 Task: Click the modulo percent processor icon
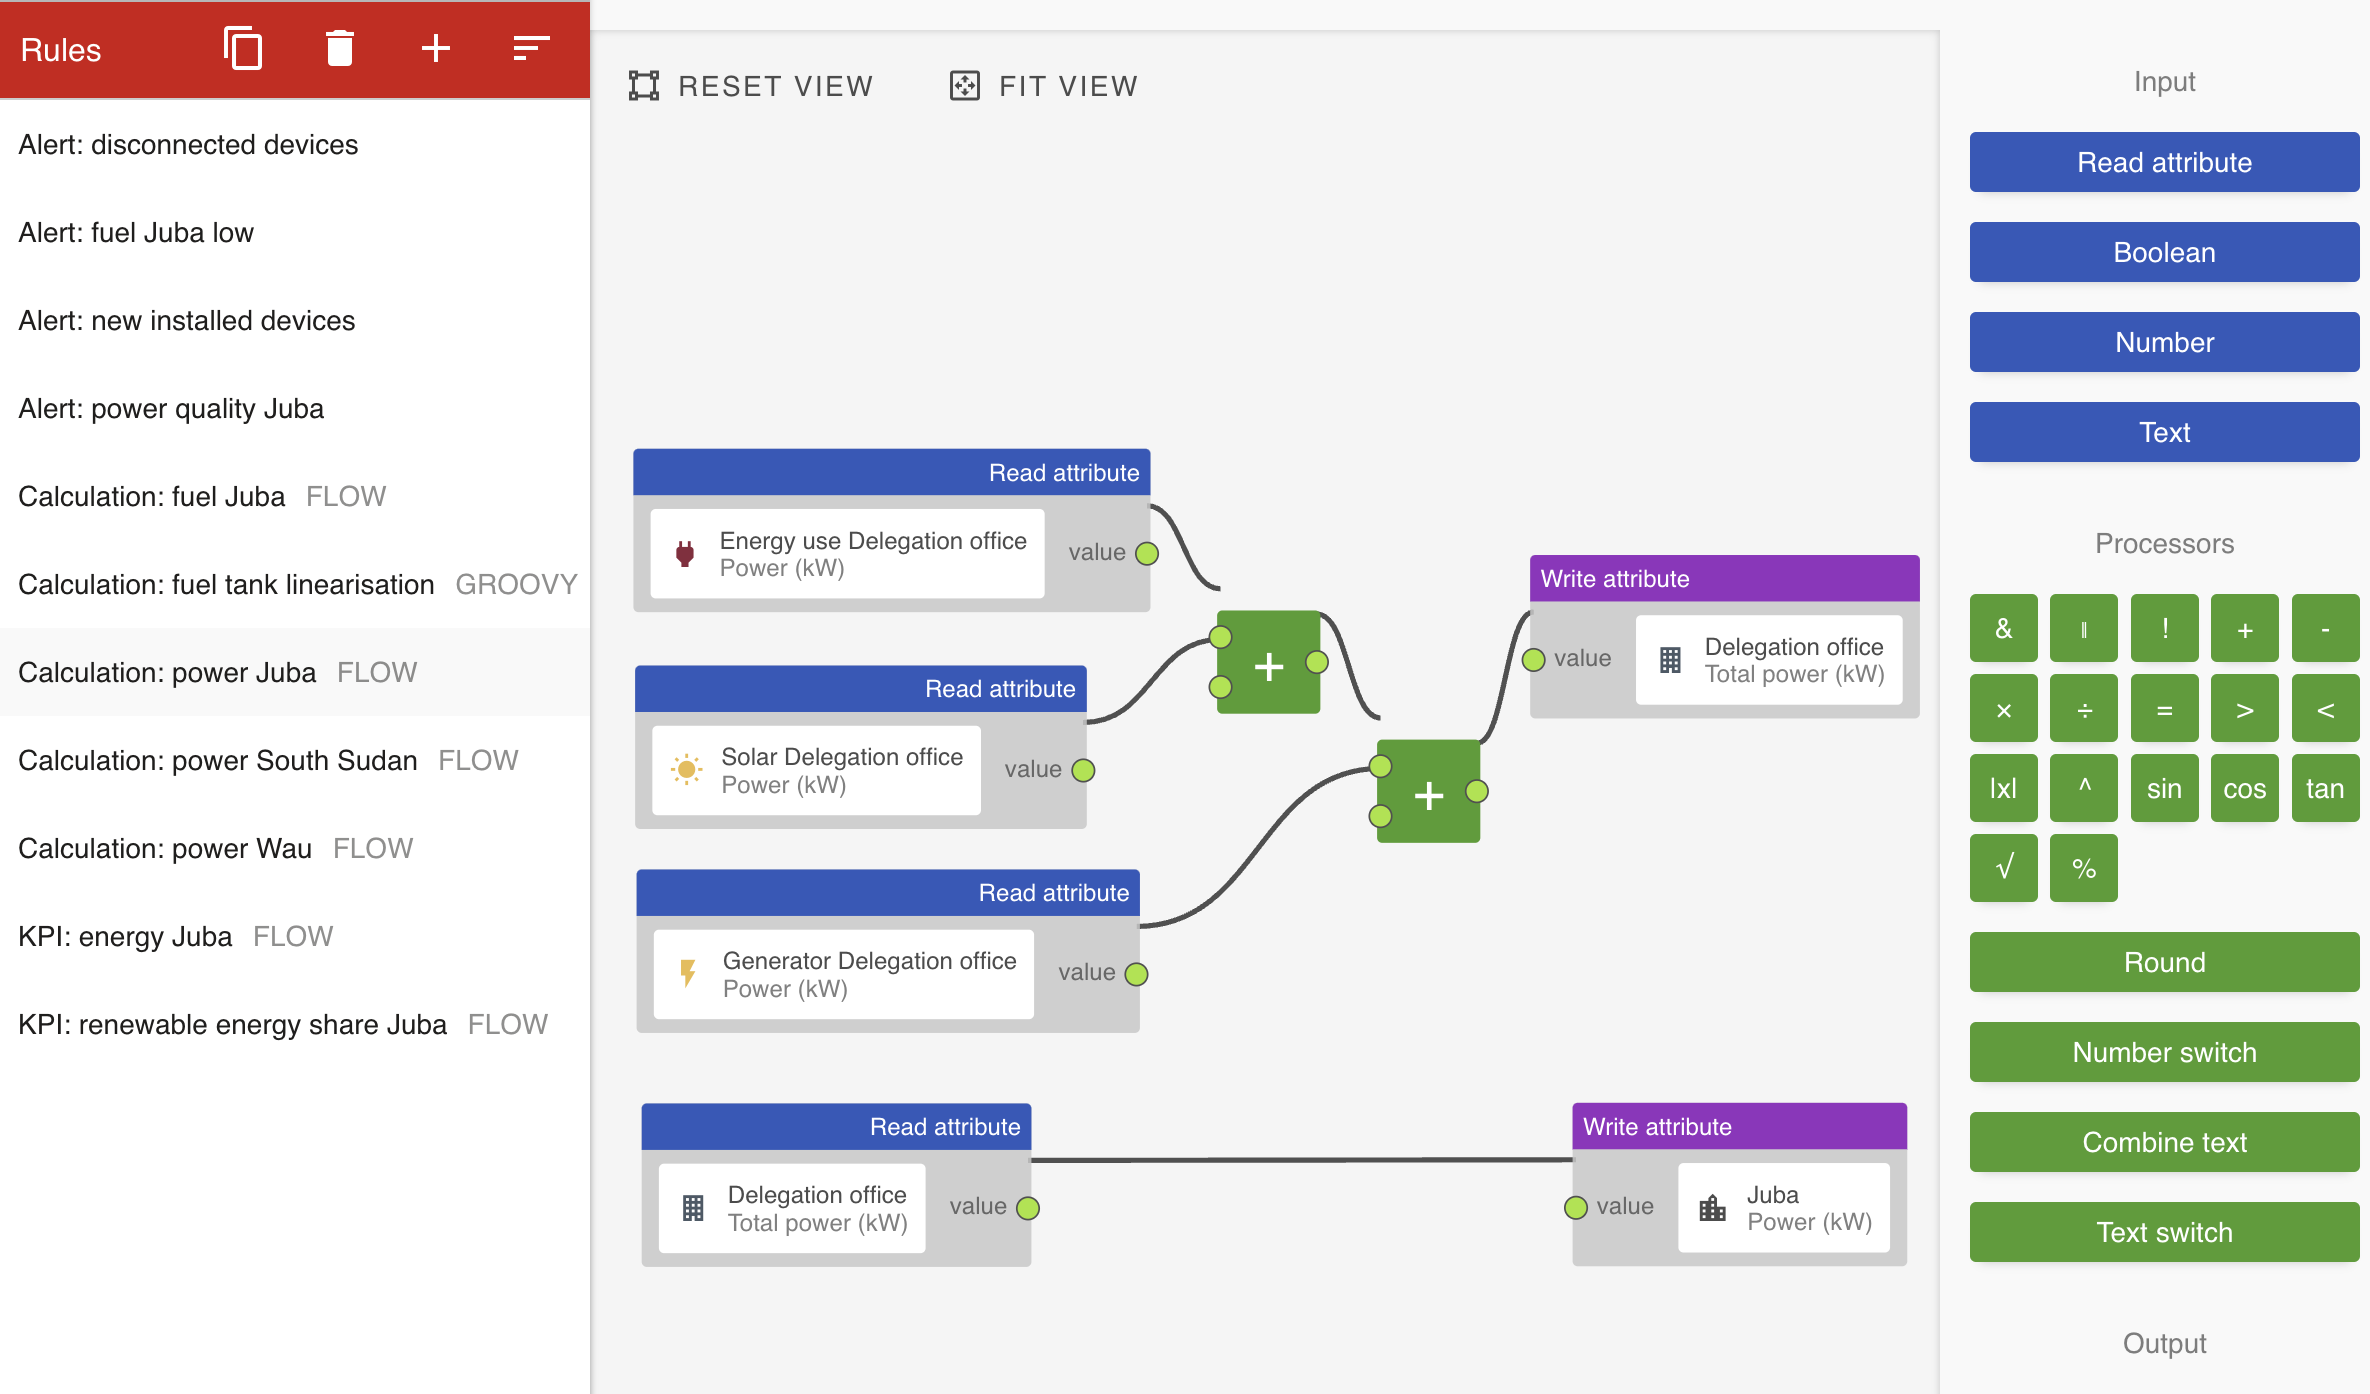(x=2084, y=868)
